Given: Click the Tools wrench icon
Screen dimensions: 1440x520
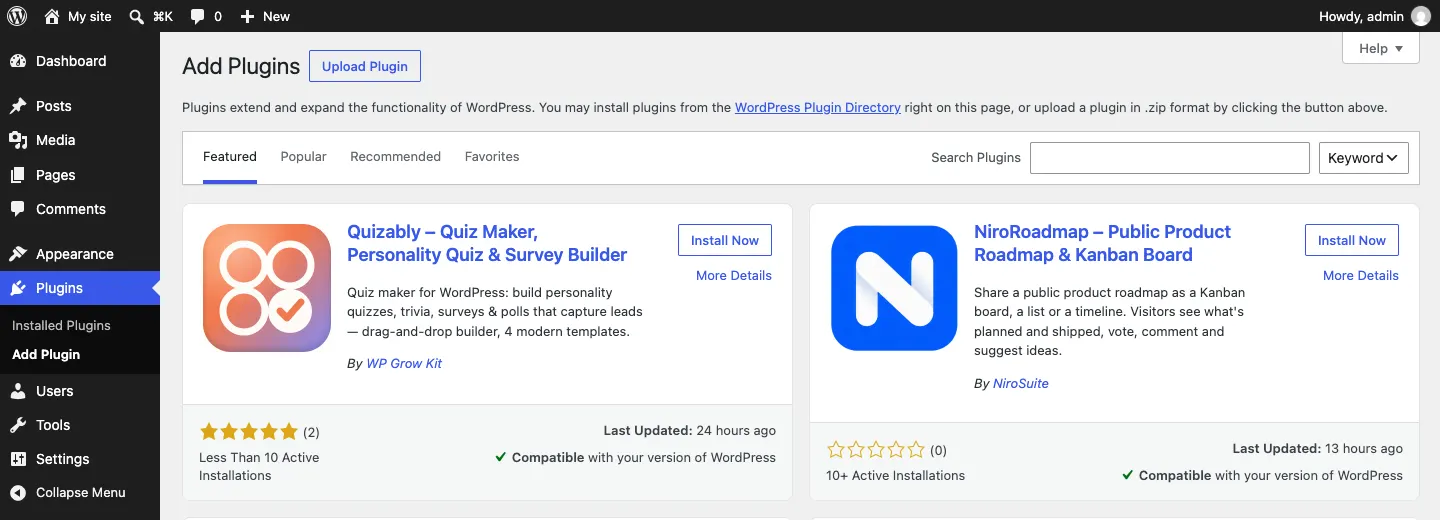Looking at the screenshot, I should tap(18, 425).
